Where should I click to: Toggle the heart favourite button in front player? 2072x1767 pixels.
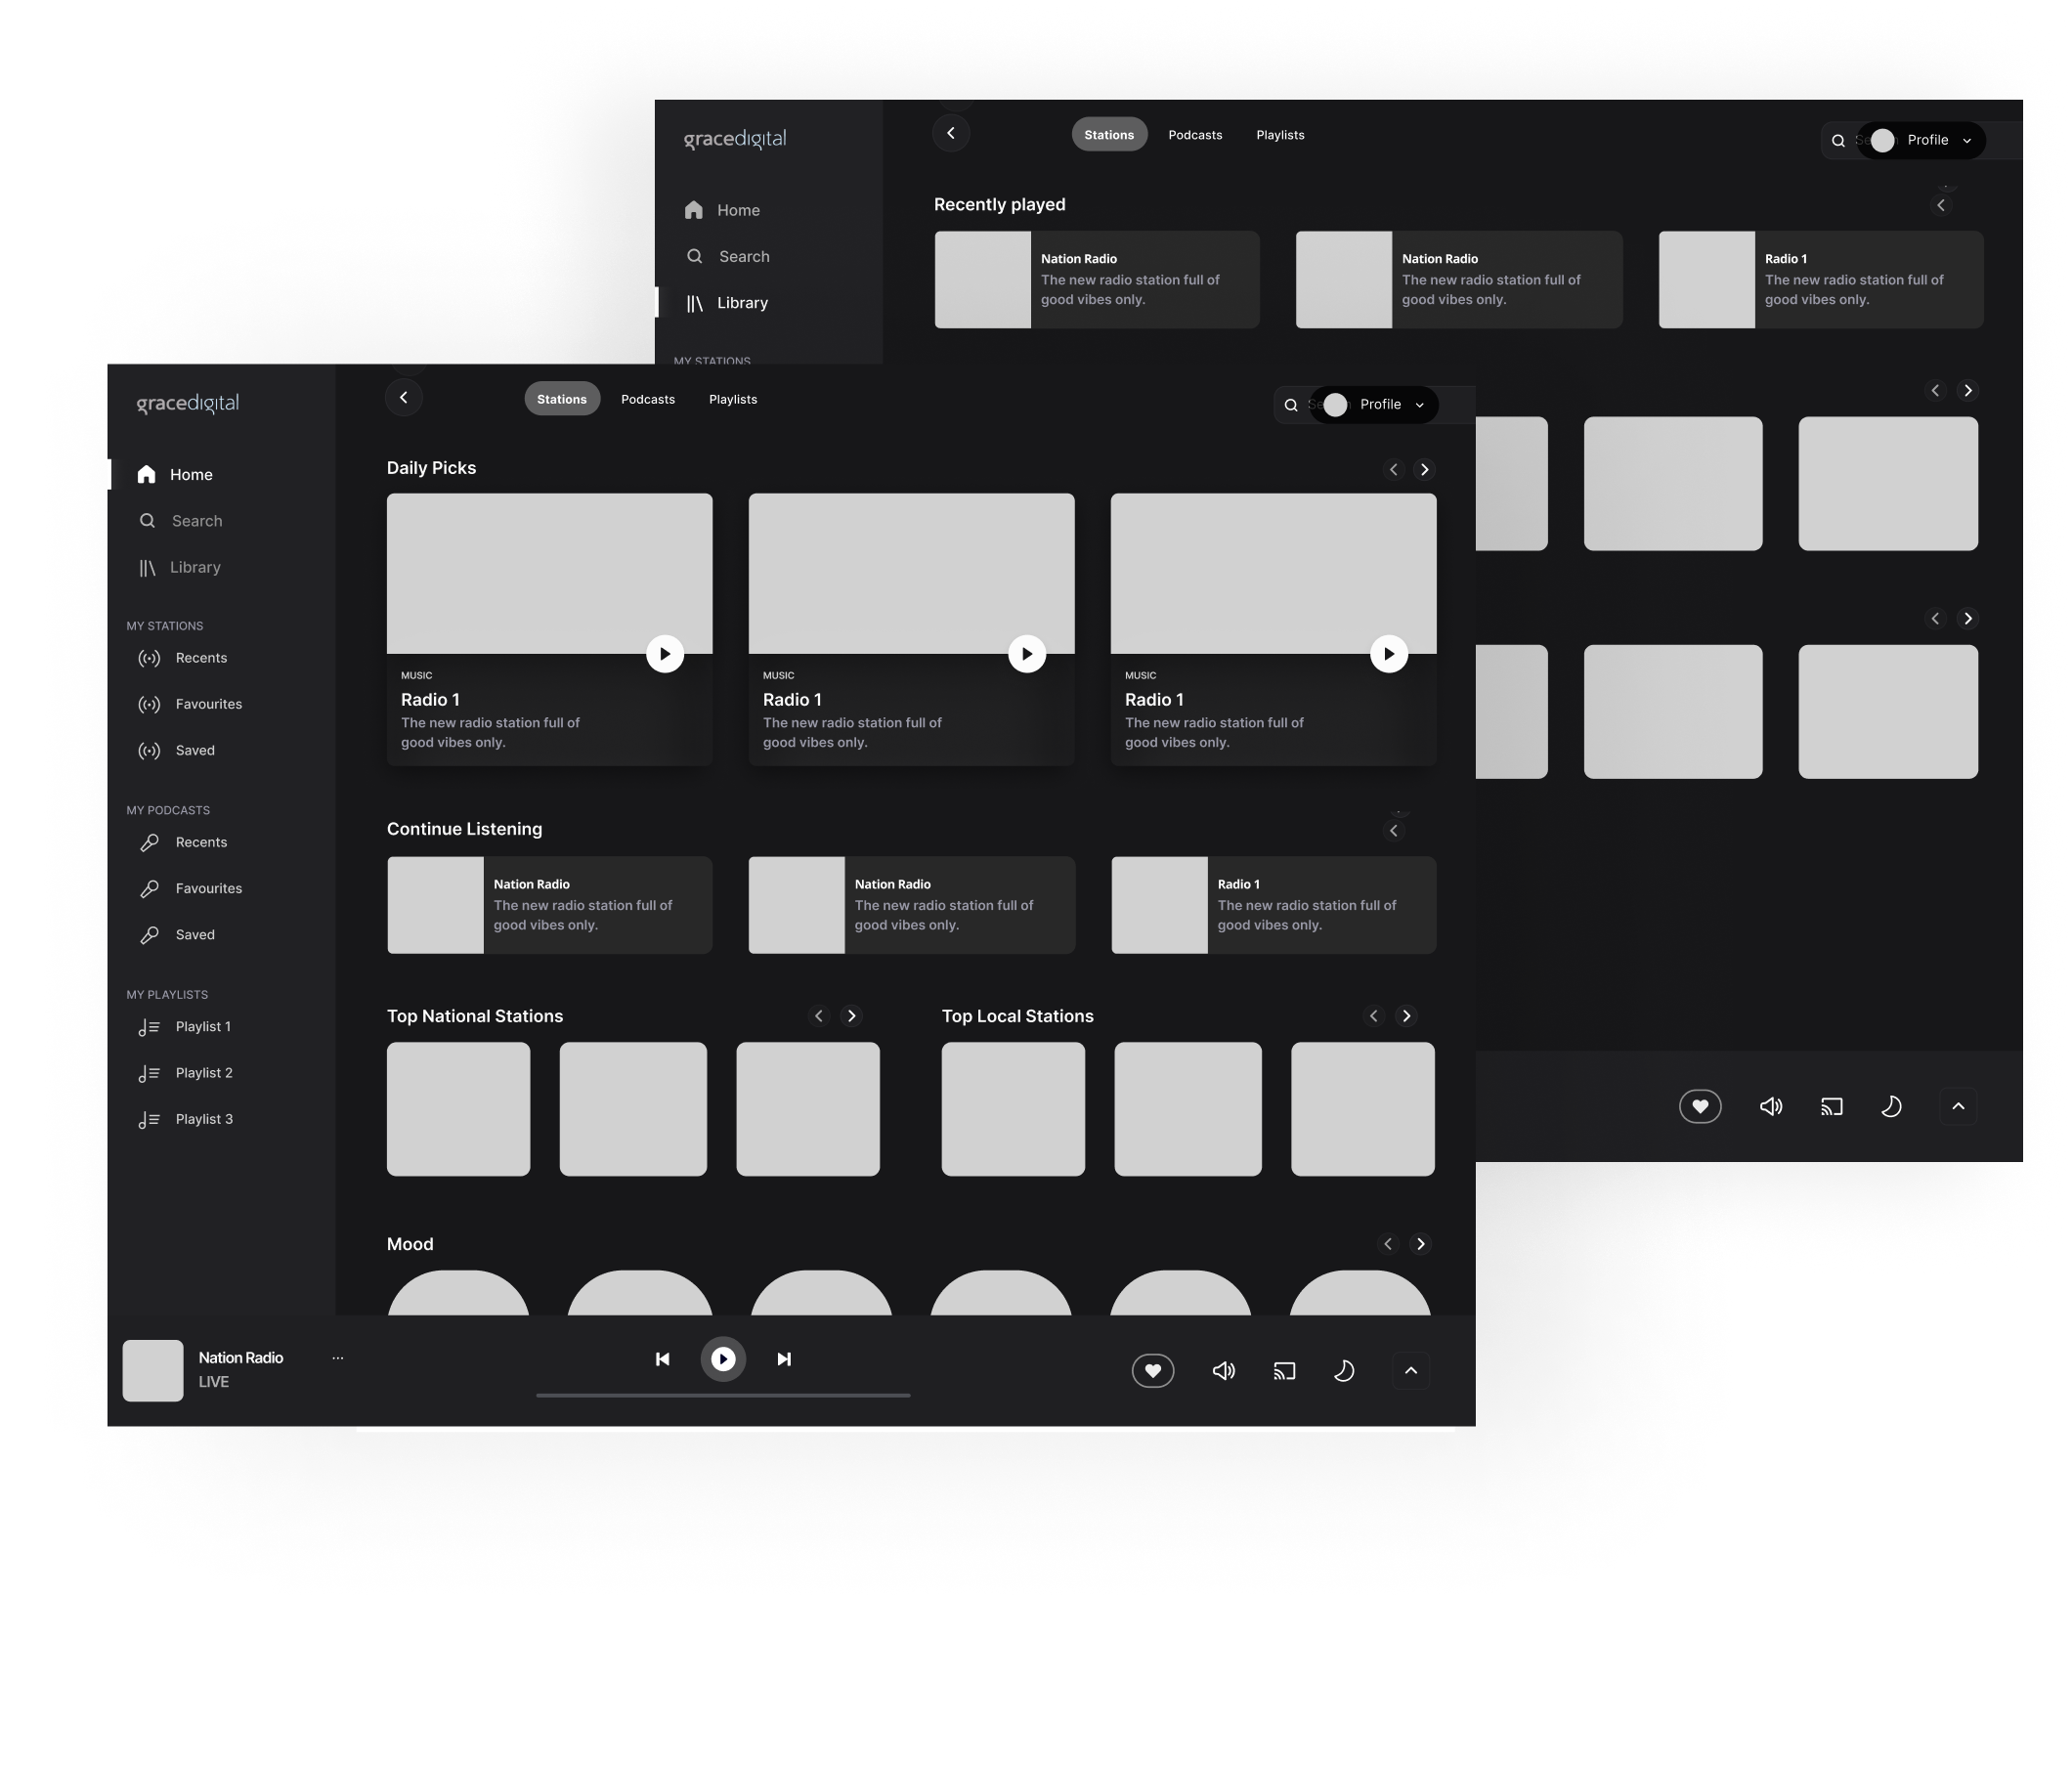click(1153, 1371)
